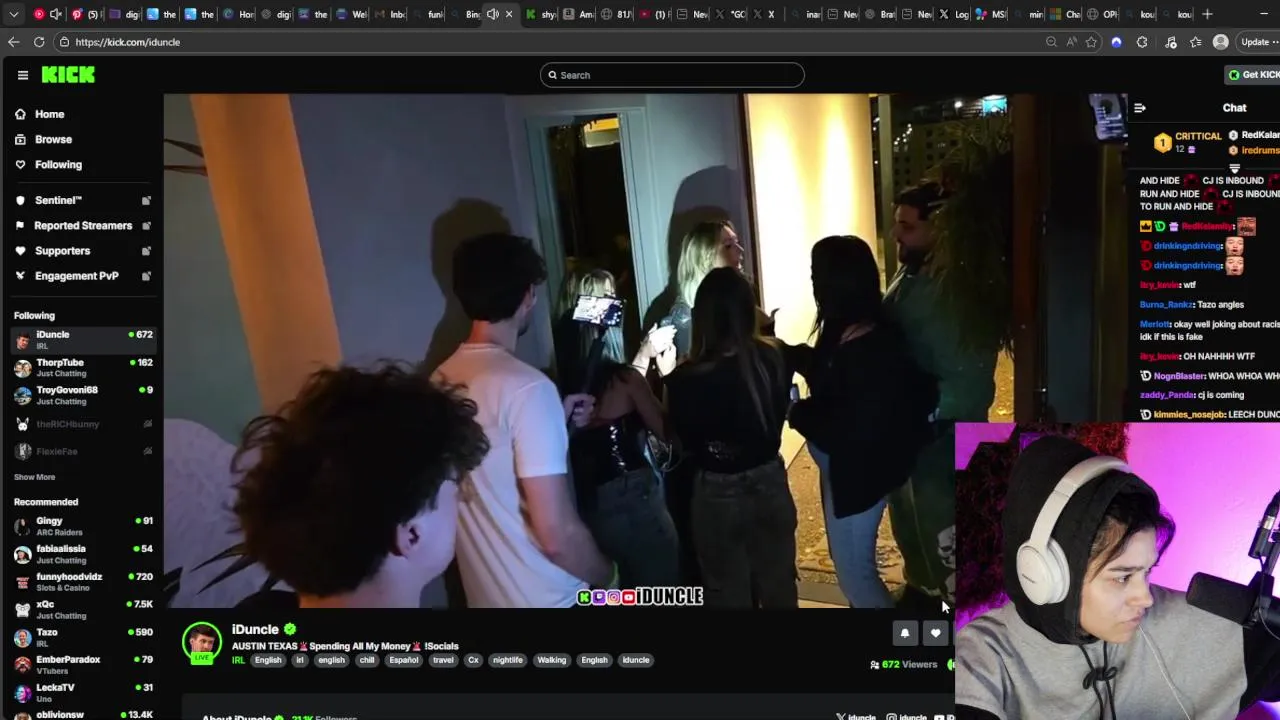Screen dimensions: 1280x720
Task: Expand the Show more followed channels
Action: (x=34, y=477)
